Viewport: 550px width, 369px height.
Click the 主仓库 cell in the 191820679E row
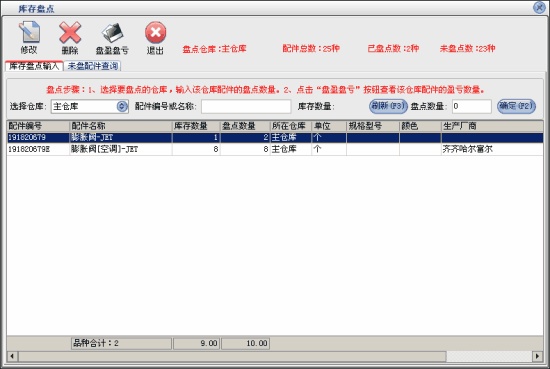point(290,149)
